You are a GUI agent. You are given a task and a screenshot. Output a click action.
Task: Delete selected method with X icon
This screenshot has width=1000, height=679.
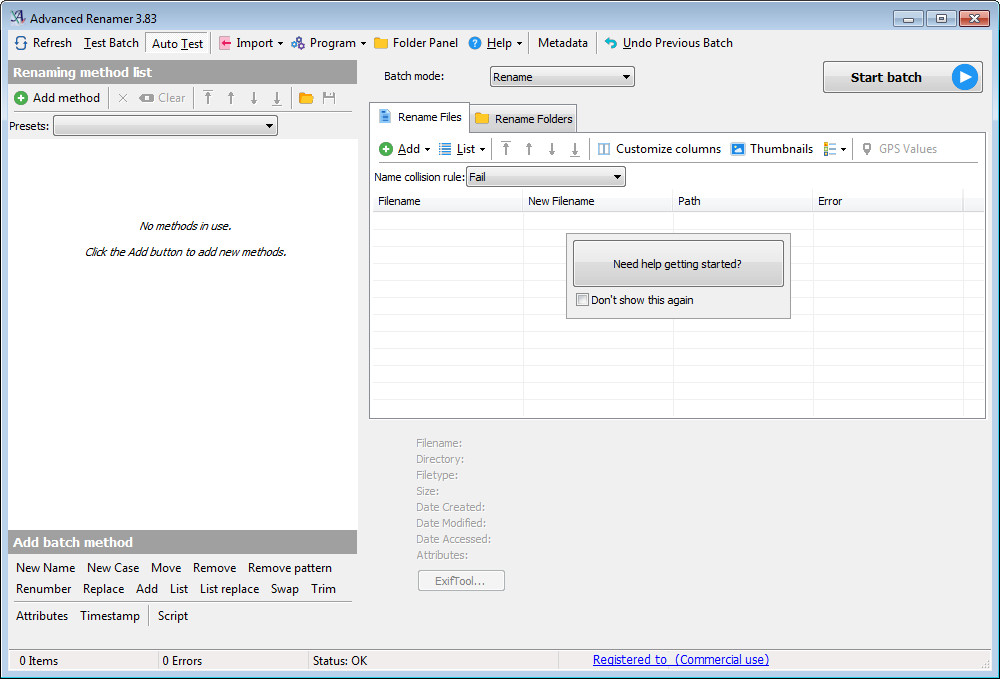(123, 98)
